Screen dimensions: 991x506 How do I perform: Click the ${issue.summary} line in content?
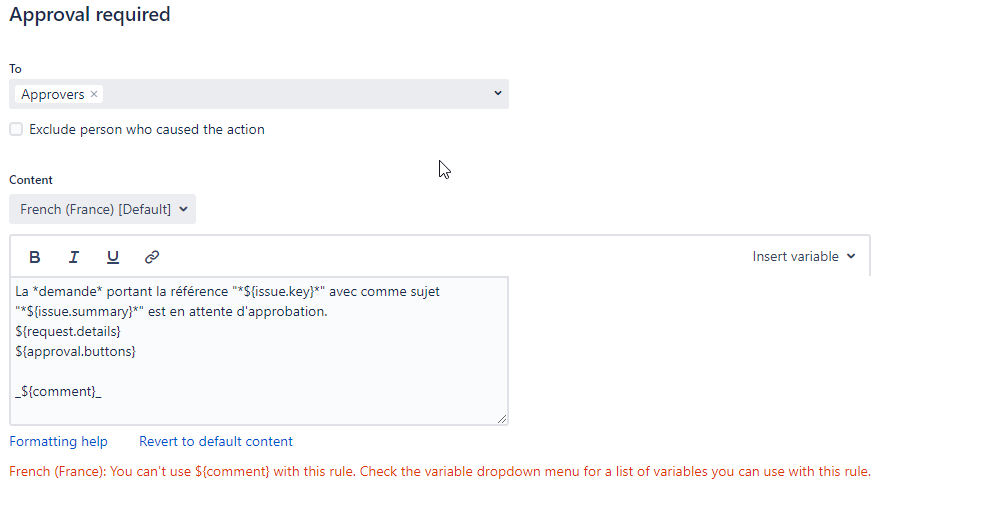pyautogui.click(x=171, y=311)
